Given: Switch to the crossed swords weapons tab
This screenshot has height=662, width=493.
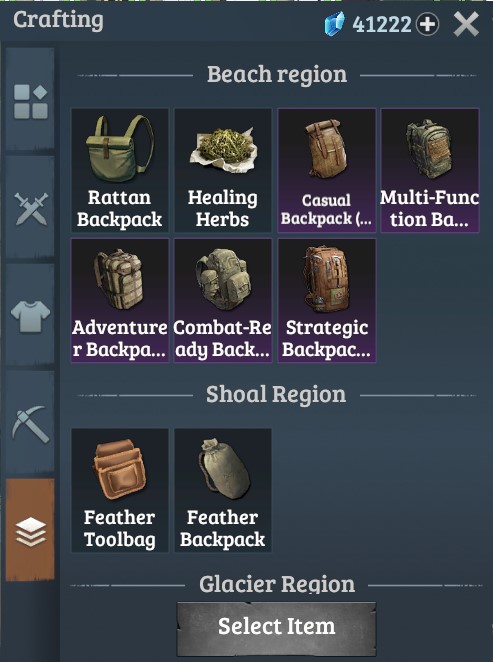Looking at the screenshot, I should (x=30, y=208).
